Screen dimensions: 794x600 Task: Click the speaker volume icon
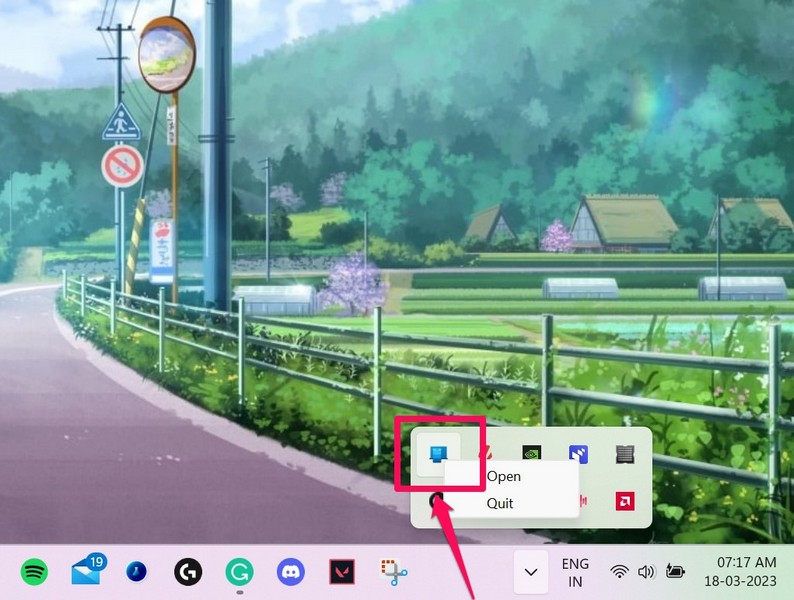[x=646, y=572]
